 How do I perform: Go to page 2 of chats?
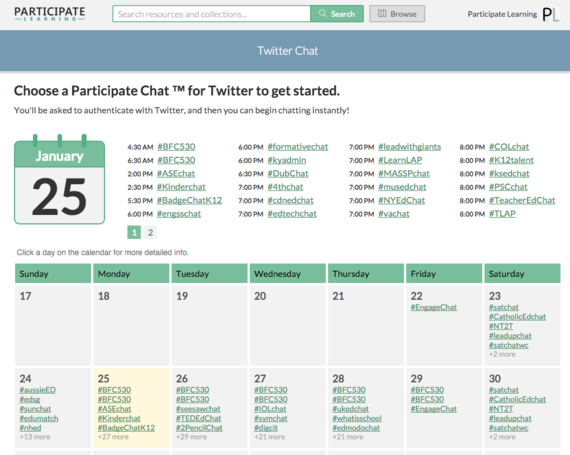(x=150, y=232)
